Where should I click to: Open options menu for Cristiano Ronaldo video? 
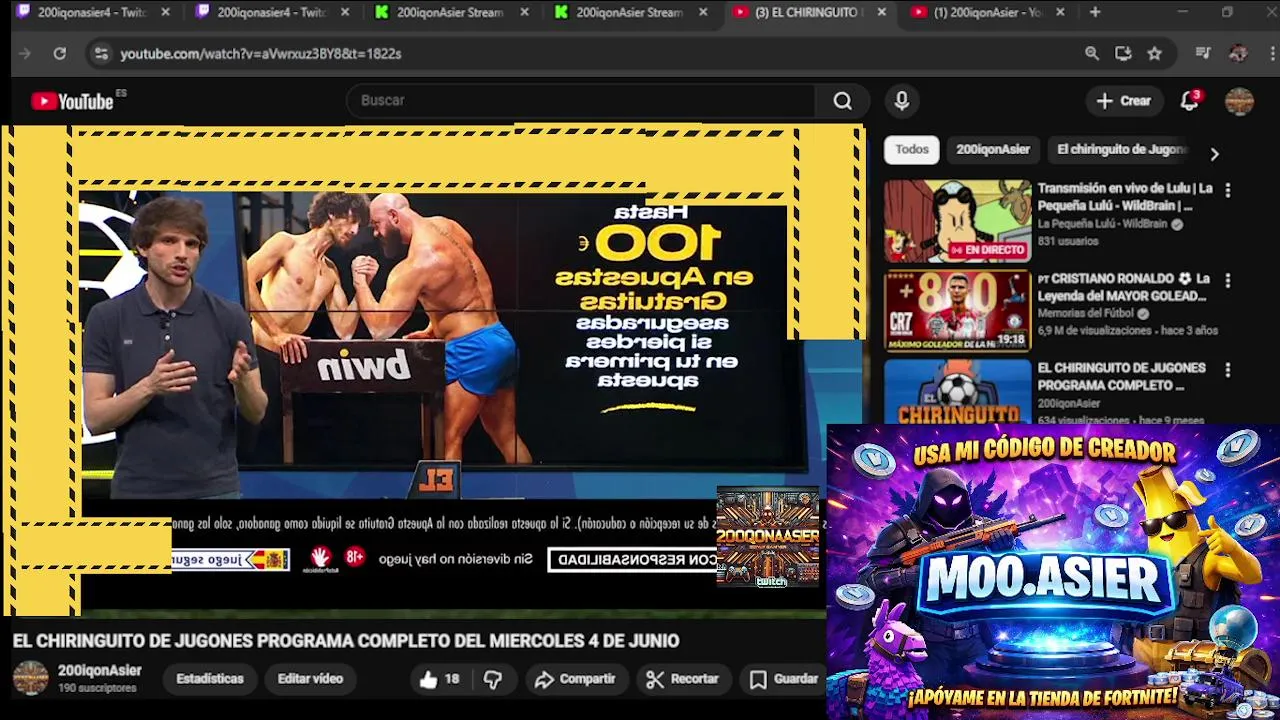1228,280
